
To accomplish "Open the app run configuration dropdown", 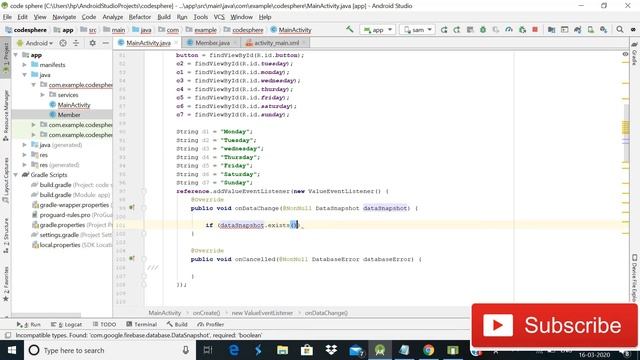I will [x=378, y=30].
